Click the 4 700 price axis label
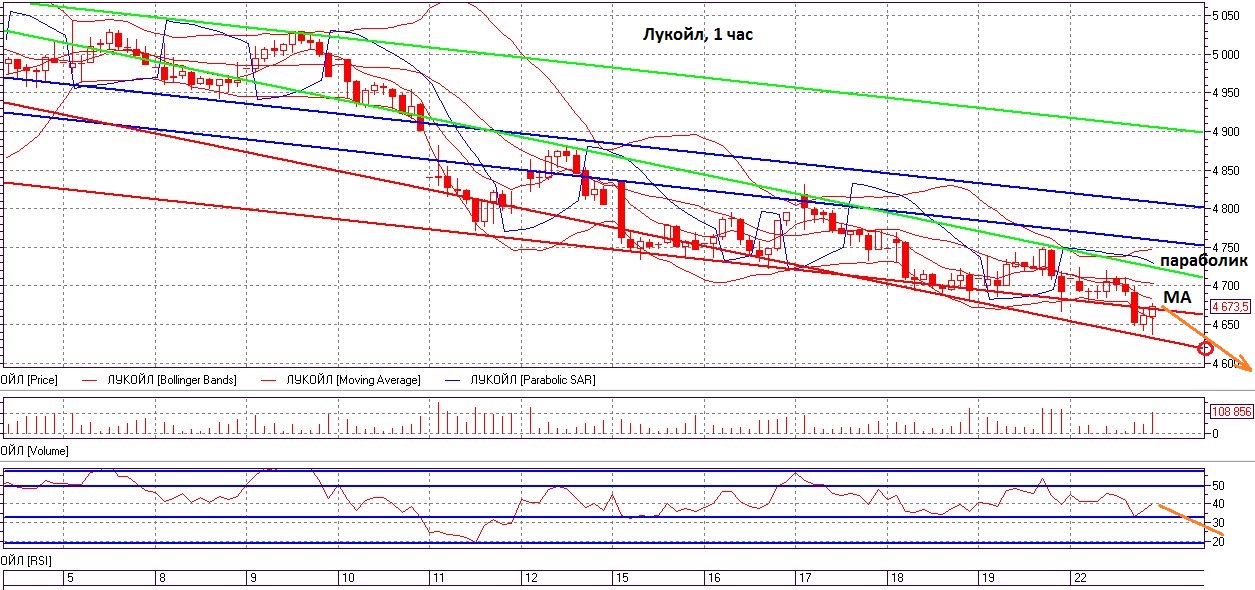The image size is (1255, 590). pos(1228,287)
